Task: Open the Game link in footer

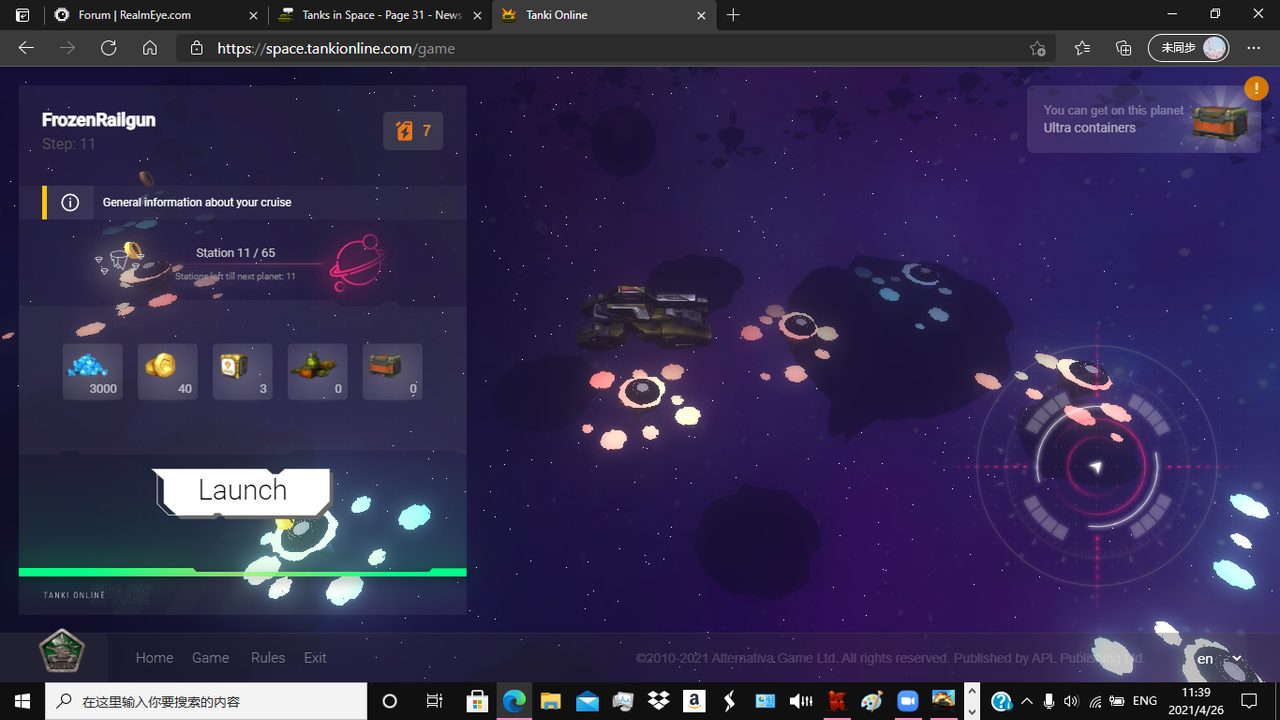Action: [x=211, y=658]
